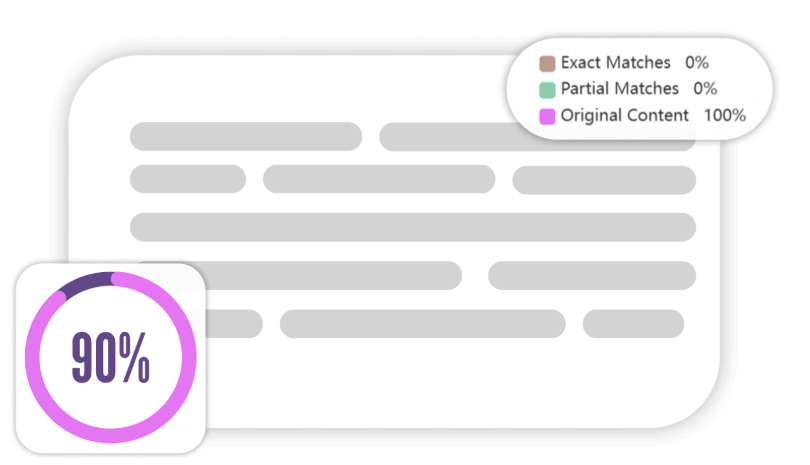Image resolution: width=810 pixels, height=465 pixels.
Task: Click the short rightmost gray bar in the bottom row
Action: (x=633, y=323)
